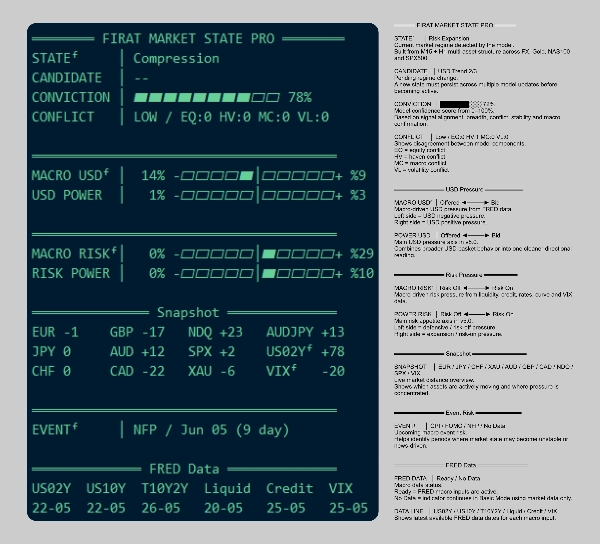Click the %29 value
The width and height of the screenshot is (600, 544).
click(x=362, y=253)
